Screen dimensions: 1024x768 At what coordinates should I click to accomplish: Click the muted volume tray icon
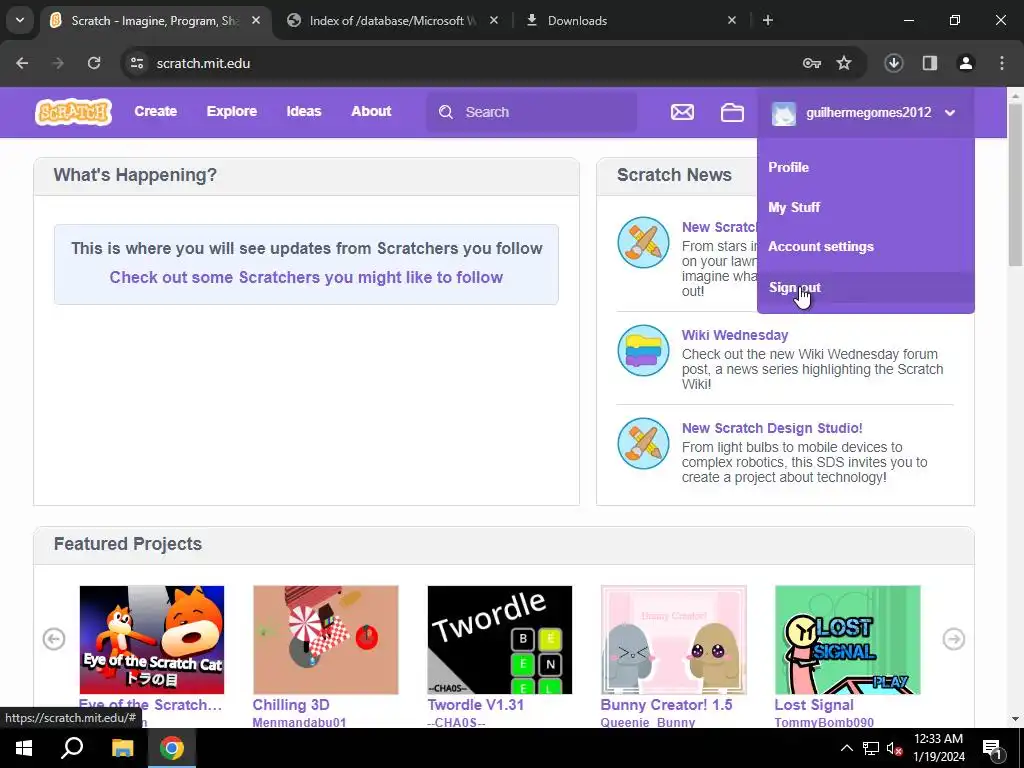(894, 748)
